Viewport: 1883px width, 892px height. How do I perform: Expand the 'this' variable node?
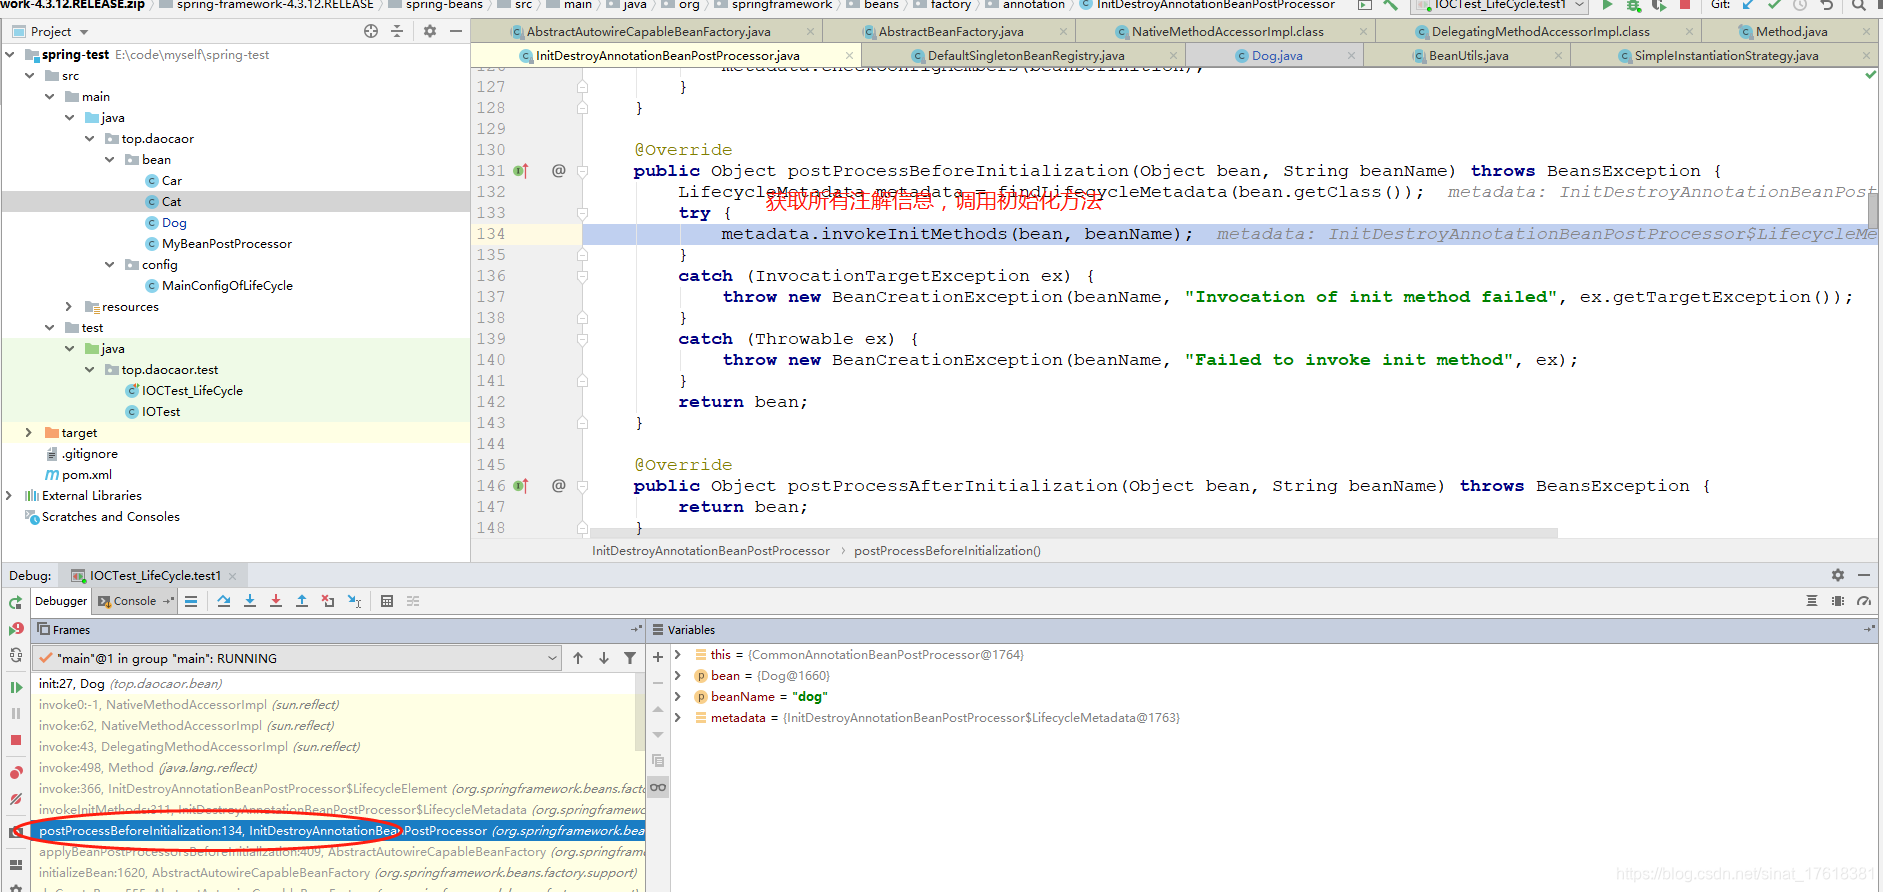(x=678, y=655)
